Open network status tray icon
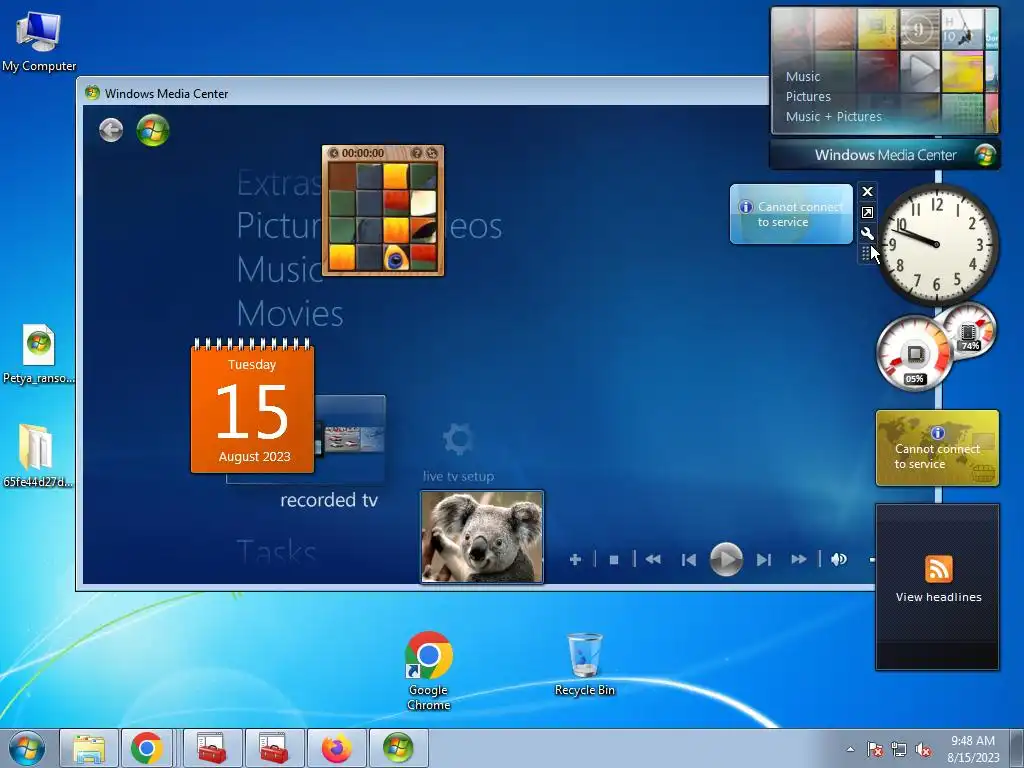1024x768 pixels. click(x=899, y=749)
